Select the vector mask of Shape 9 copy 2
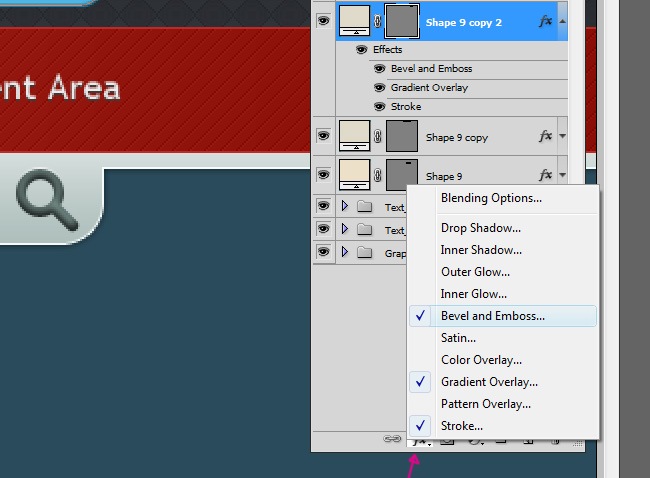The width and height of the screenshot is (650, 478). click(402, 21)
